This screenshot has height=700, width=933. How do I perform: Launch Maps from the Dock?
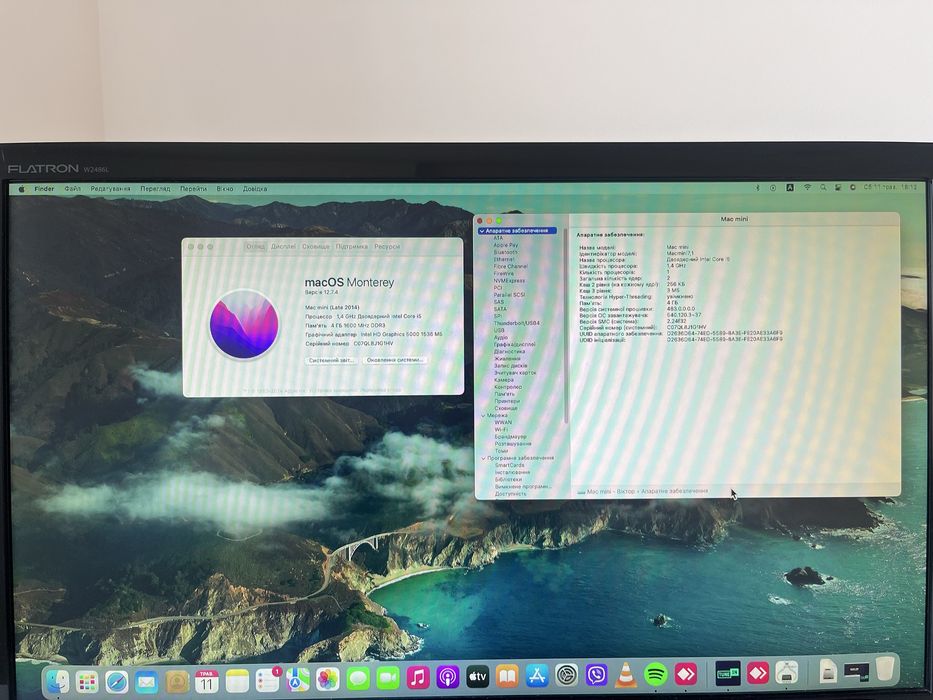(x=298, y=680)
